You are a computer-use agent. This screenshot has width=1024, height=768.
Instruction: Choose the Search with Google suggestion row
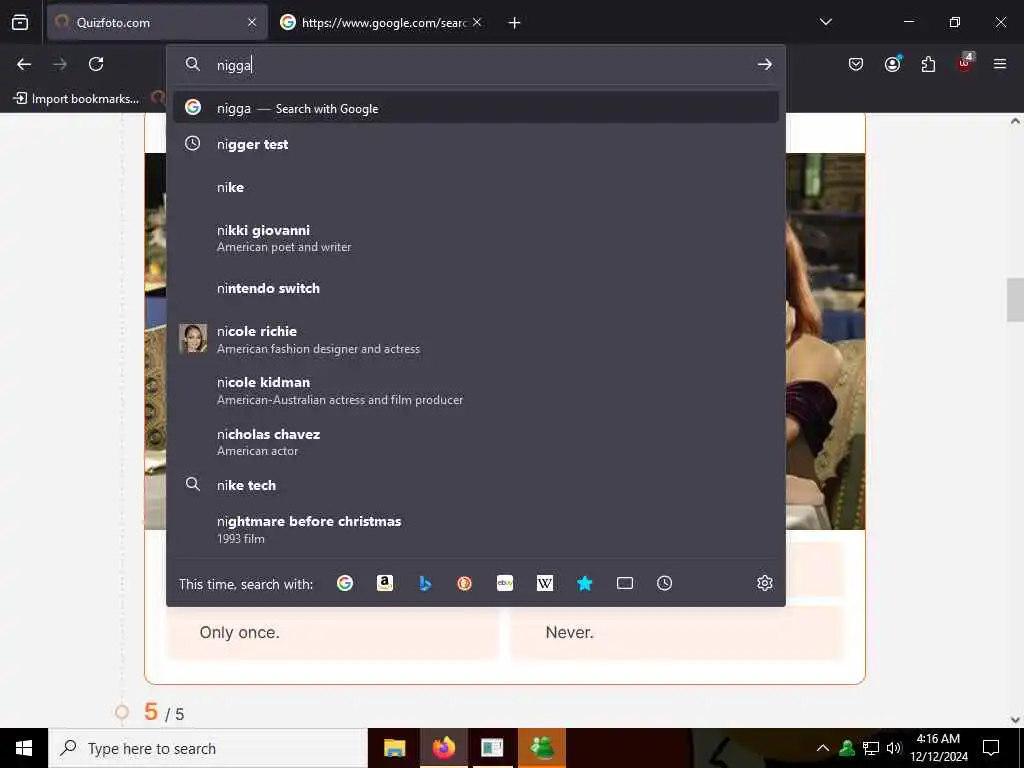click(x=476, y=108)
